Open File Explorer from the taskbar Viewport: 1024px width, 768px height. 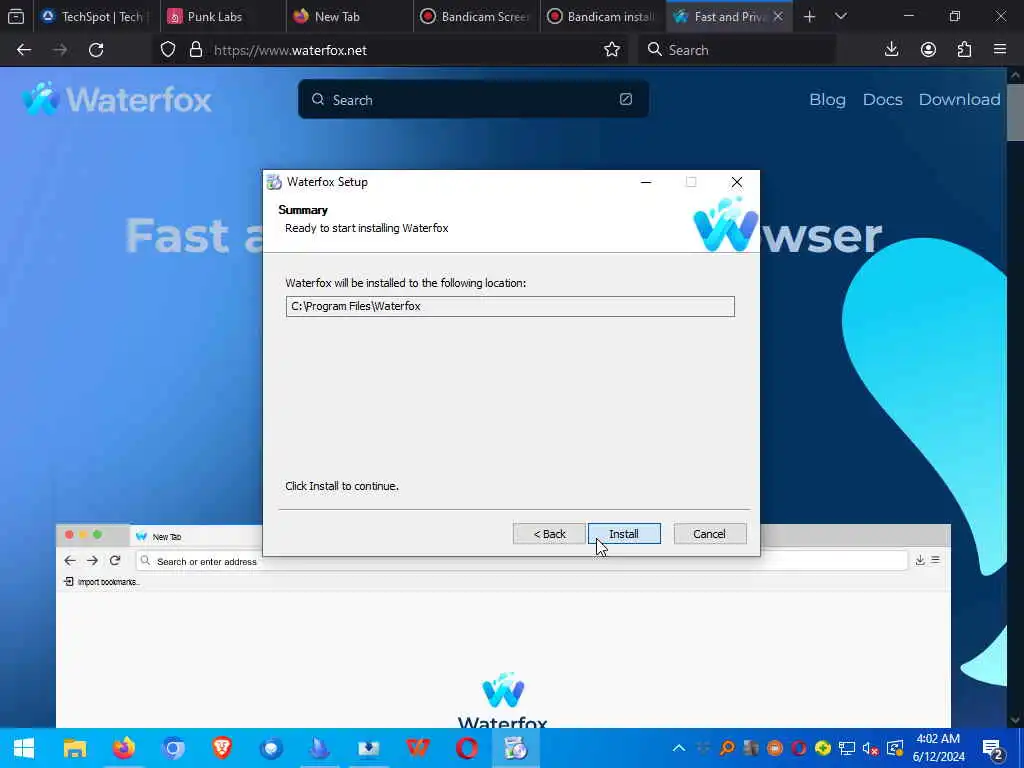coord(74,748)
